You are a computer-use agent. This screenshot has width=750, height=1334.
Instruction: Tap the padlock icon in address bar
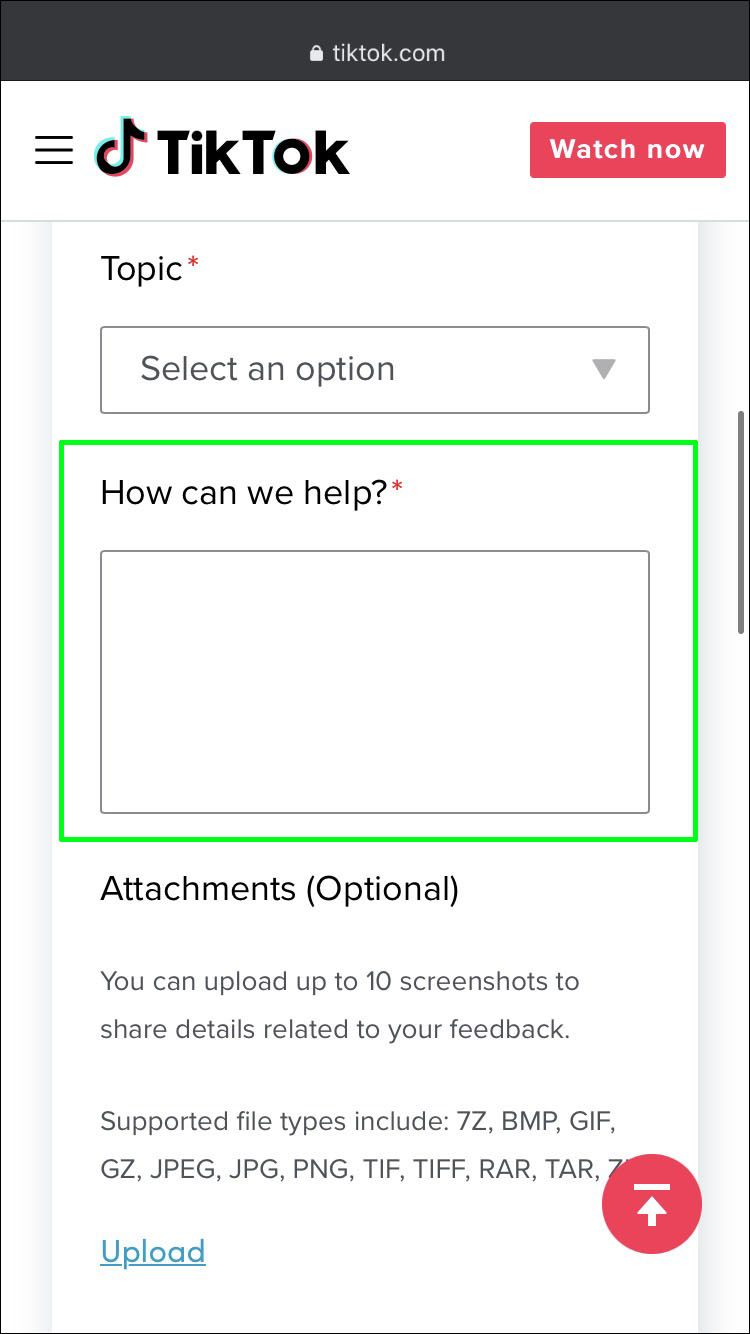[317, 54]
